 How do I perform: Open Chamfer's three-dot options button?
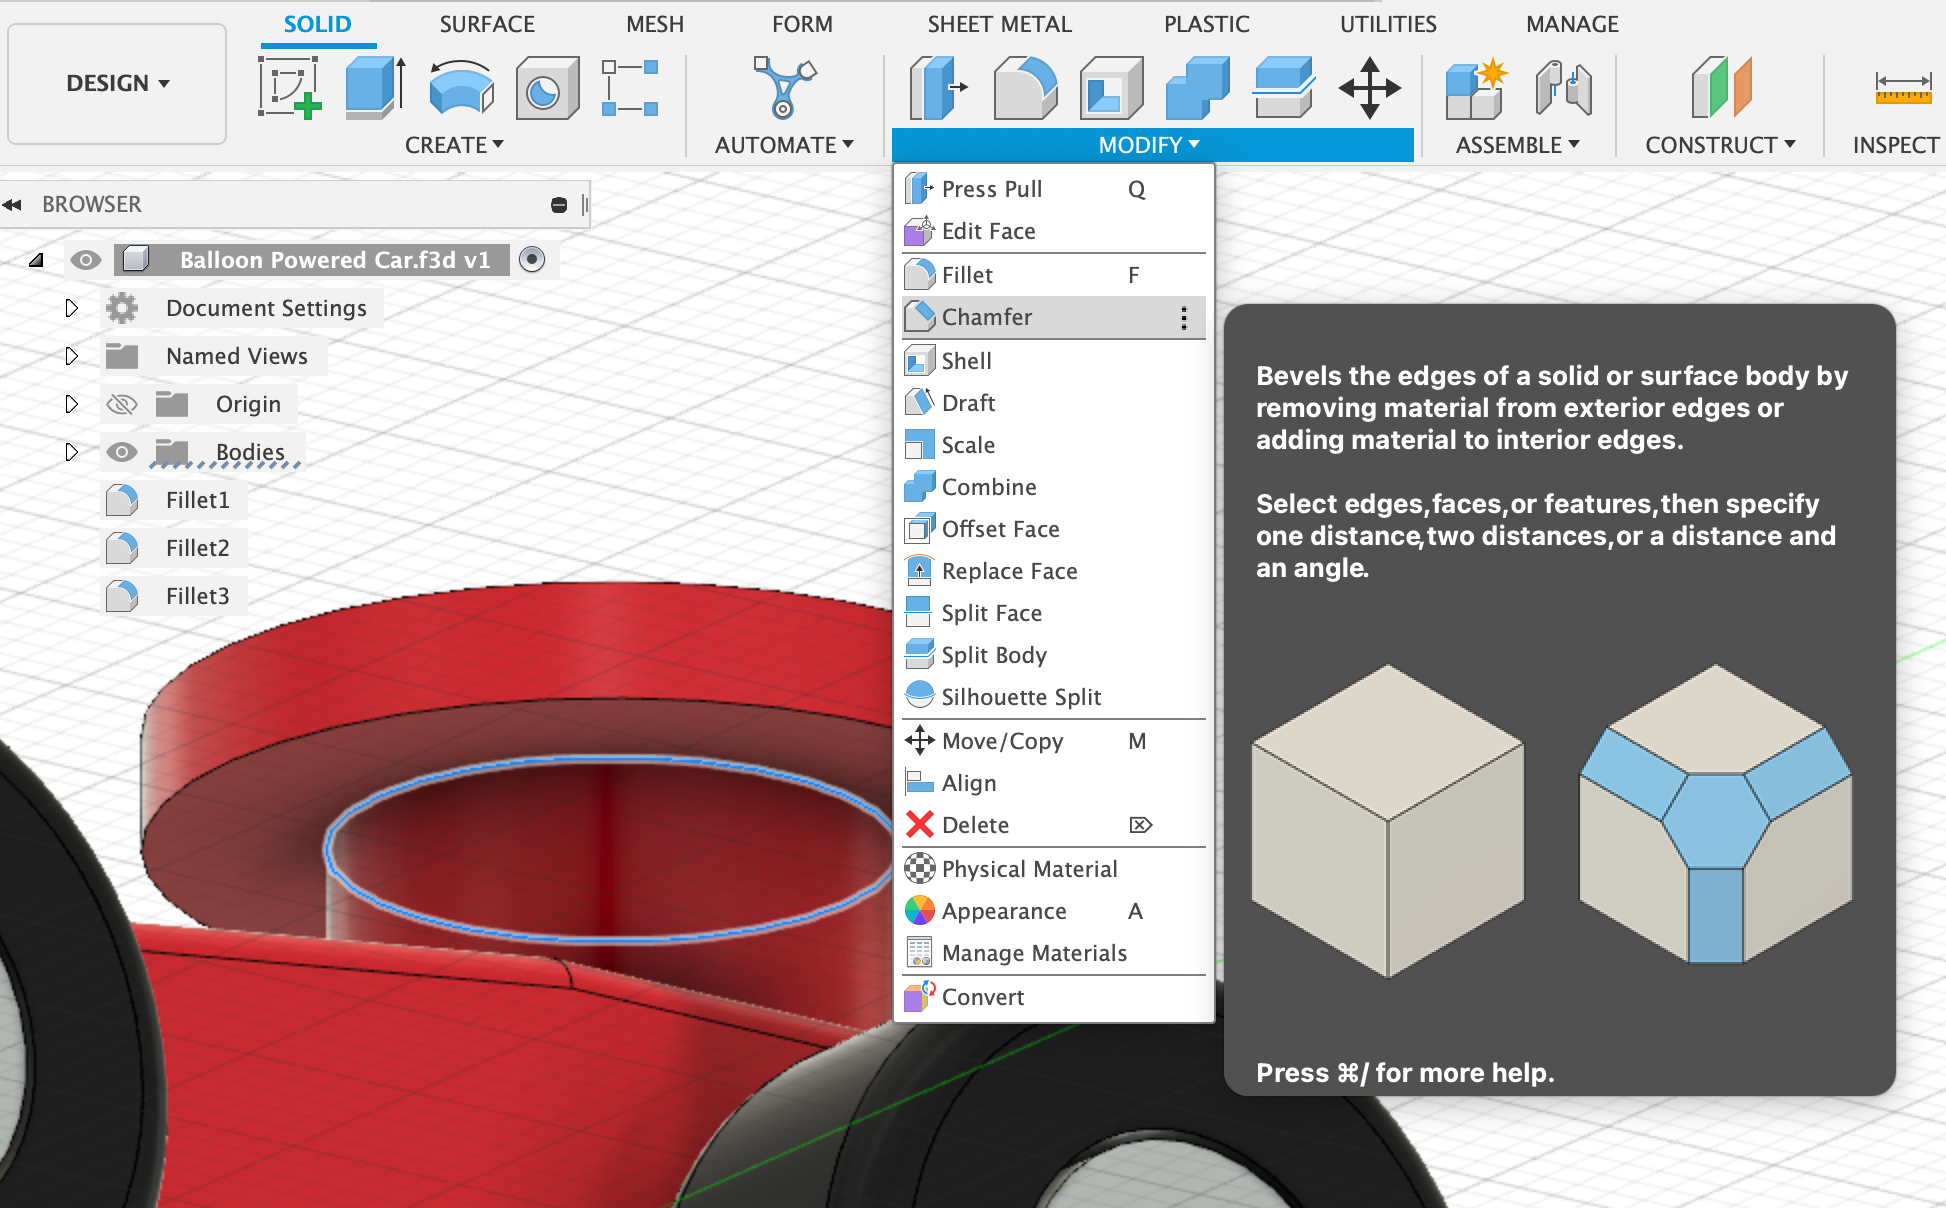[x=1184, y=318]
